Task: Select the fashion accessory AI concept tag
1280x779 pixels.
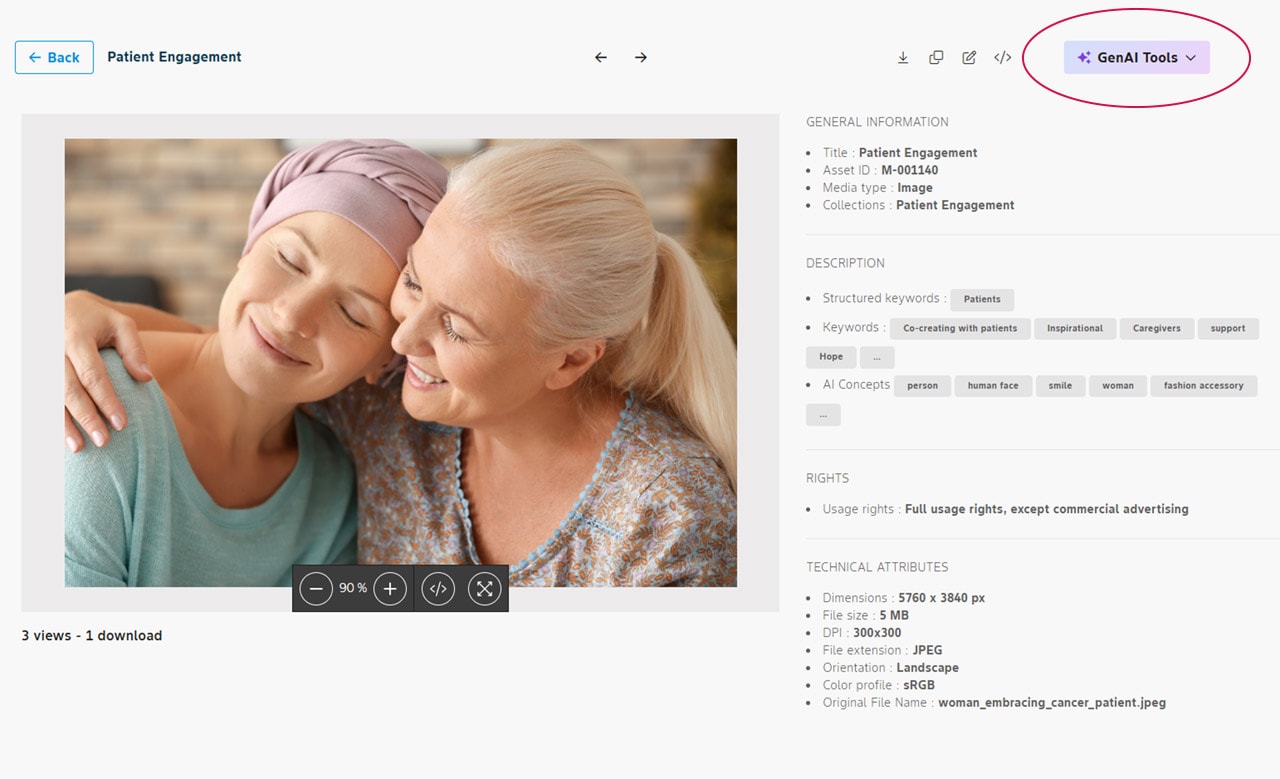Action: pyautogui.click(x=1204, y=386)
